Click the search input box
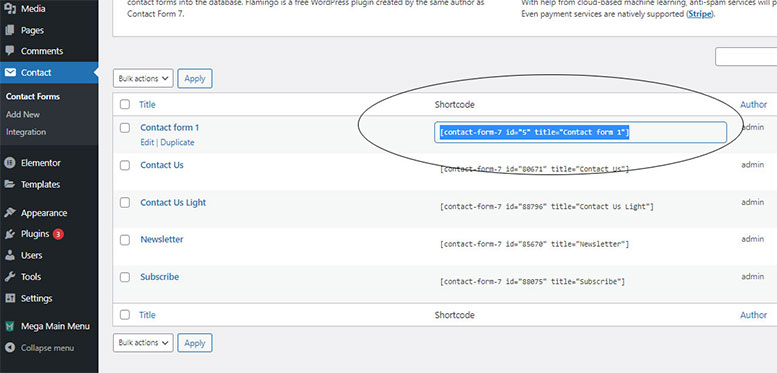The image size is (777, 373). click(x=746, y=56)
